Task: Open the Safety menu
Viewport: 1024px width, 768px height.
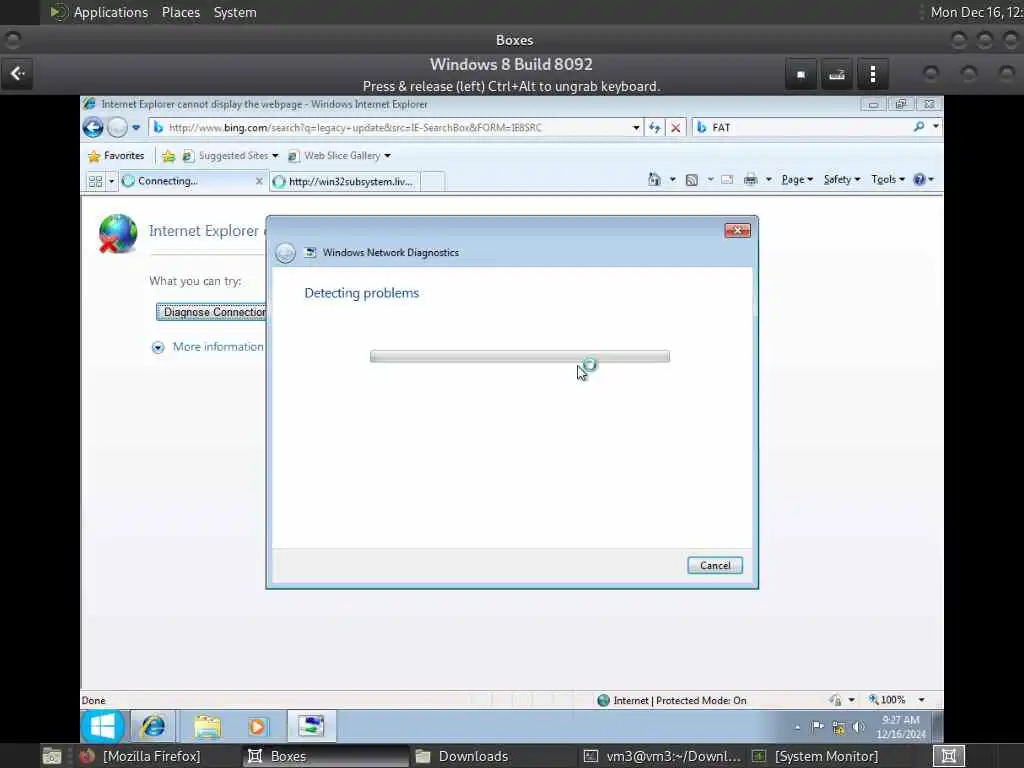Action: coord(842,180)
